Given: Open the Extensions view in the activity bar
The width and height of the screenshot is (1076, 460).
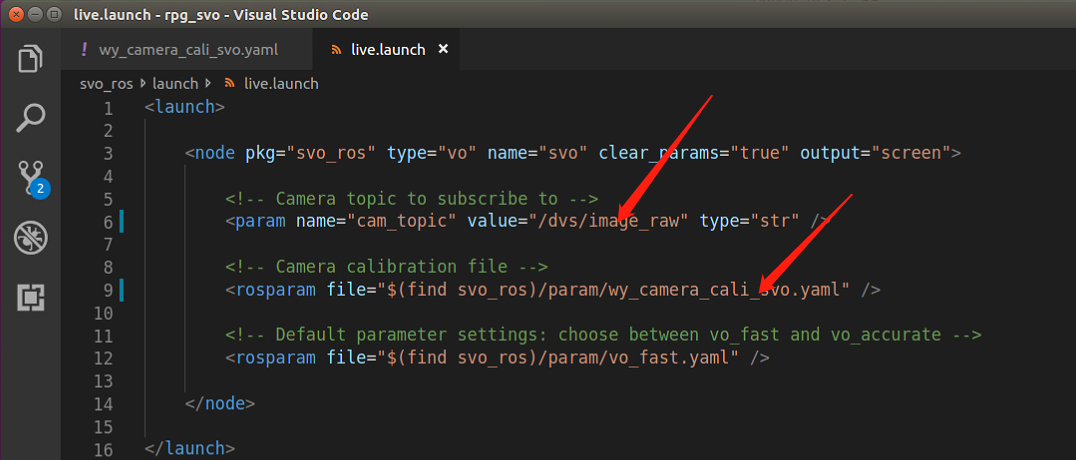Looking at the screenshot, I should tap(30, 297).
